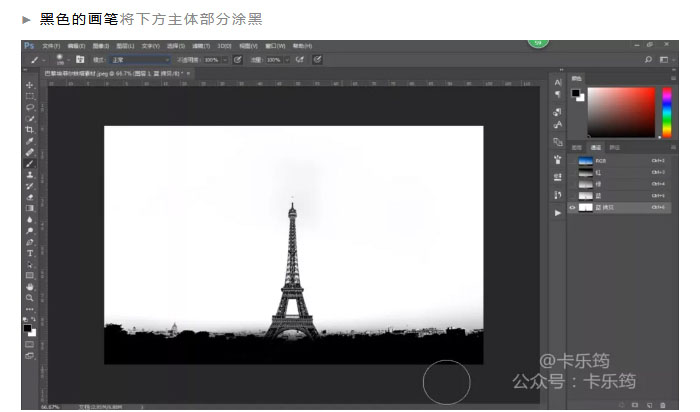Open the Actions play panel icon
The image size is (700, 412).
point(558,213)
